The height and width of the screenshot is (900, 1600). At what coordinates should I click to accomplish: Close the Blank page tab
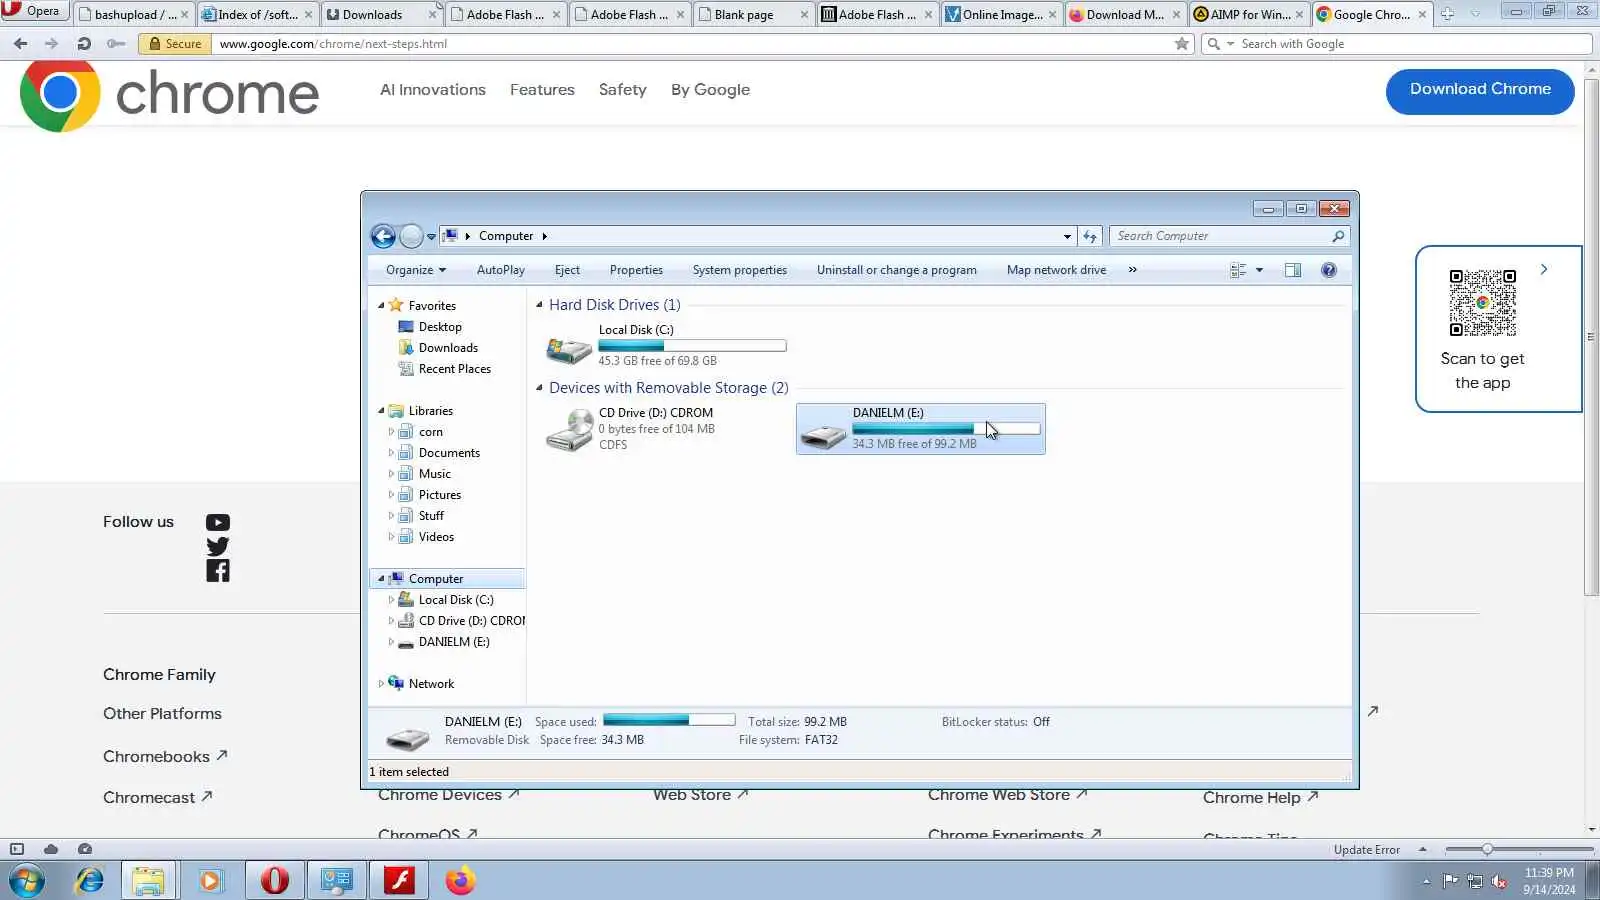(804, 15)
